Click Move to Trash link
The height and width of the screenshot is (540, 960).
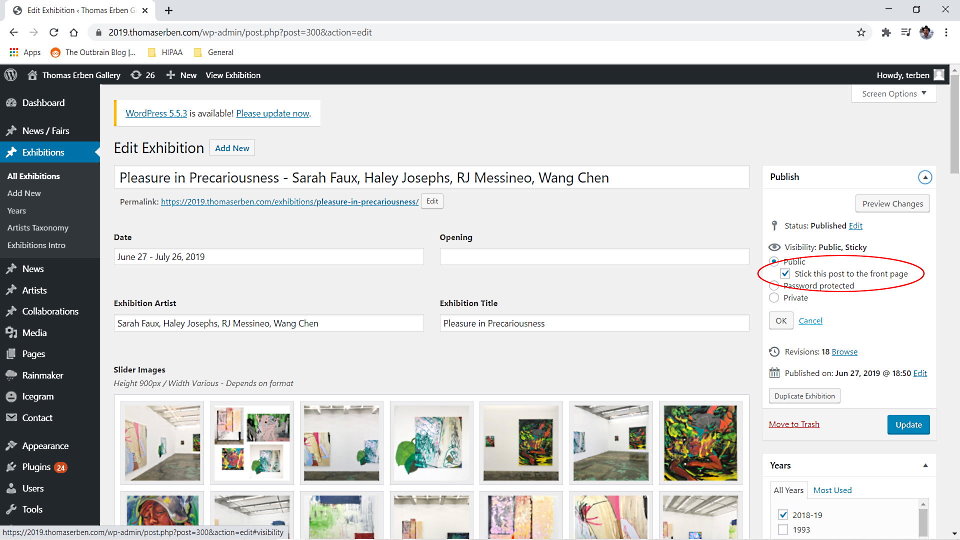click(x=793, y=424)
